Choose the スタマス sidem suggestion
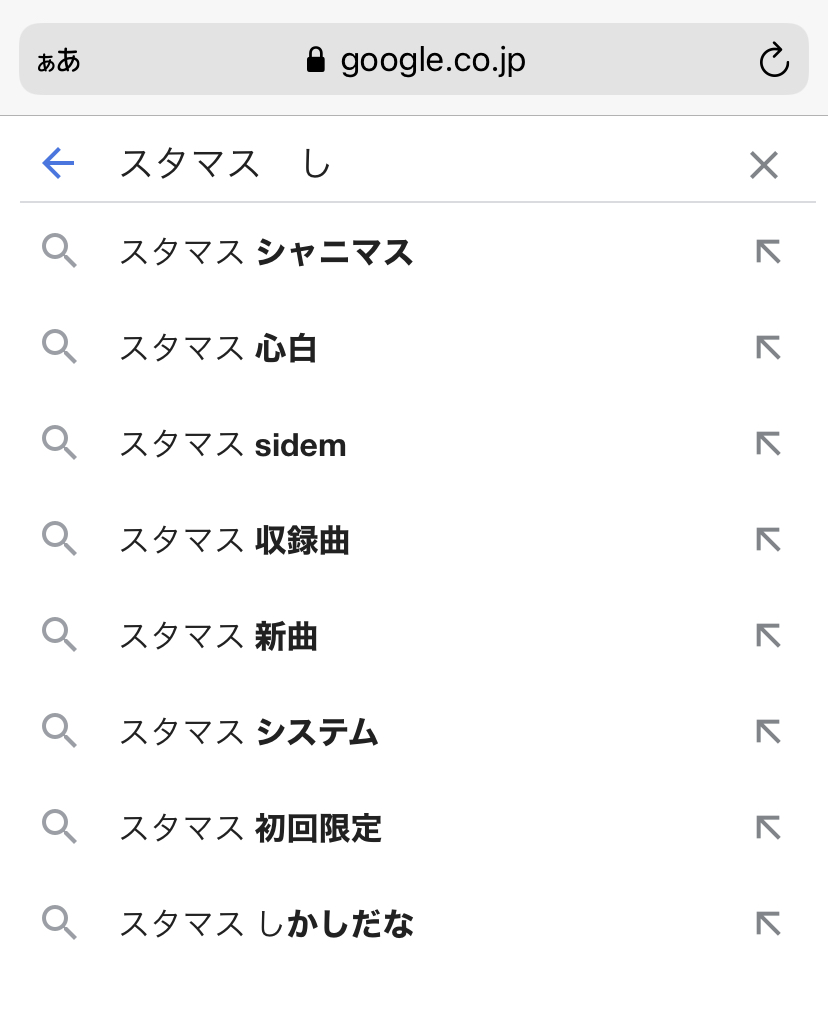Viewport: 828px width, 1021px height. pos(233,445)
